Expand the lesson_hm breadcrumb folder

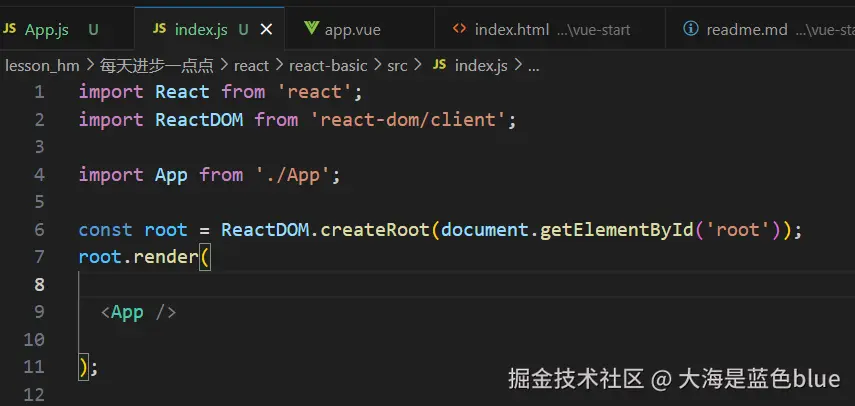[x=43, y=66]
